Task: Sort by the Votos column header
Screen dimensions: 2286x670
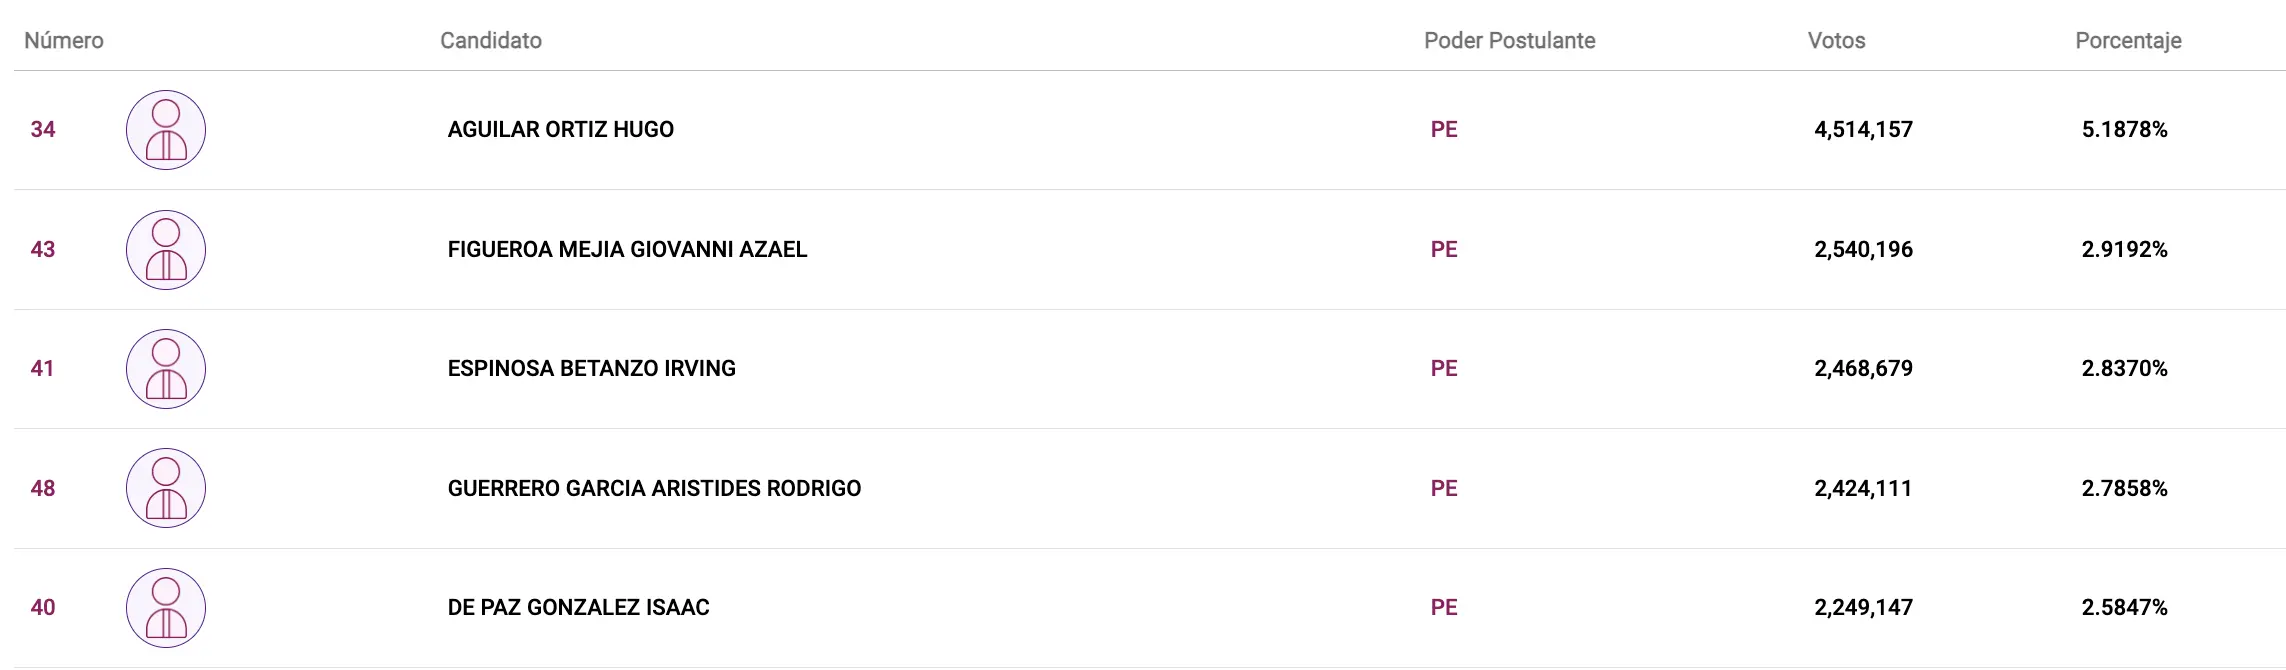Action: tap(1837, 41)
